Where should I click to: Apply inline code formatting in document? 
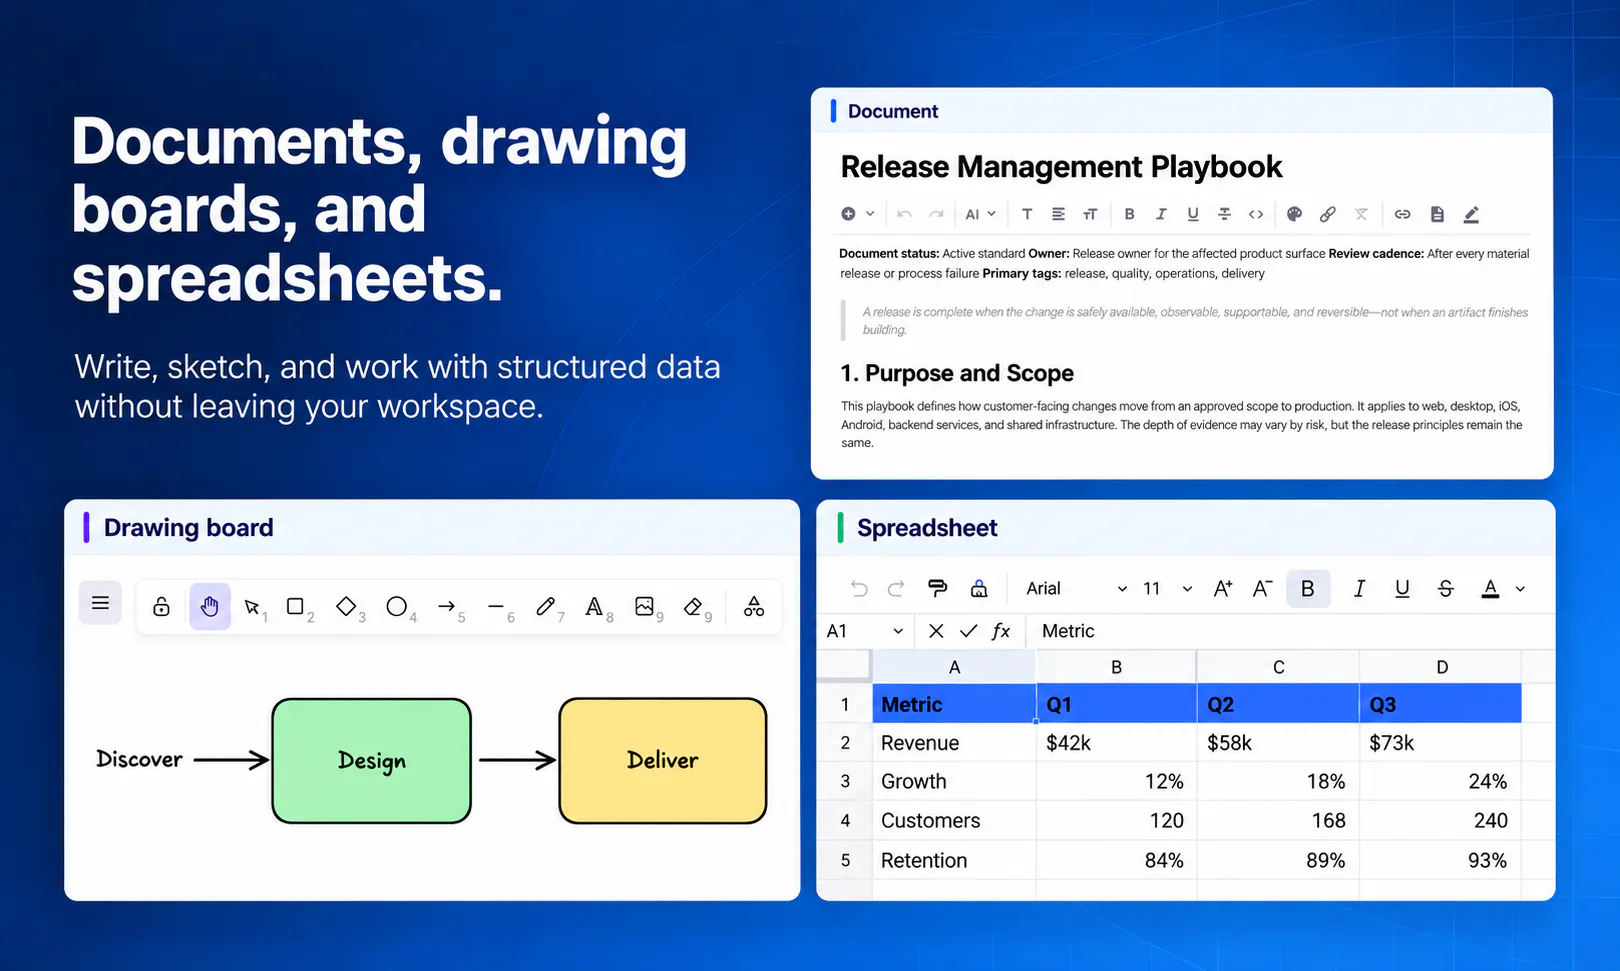click(1256, 214)
